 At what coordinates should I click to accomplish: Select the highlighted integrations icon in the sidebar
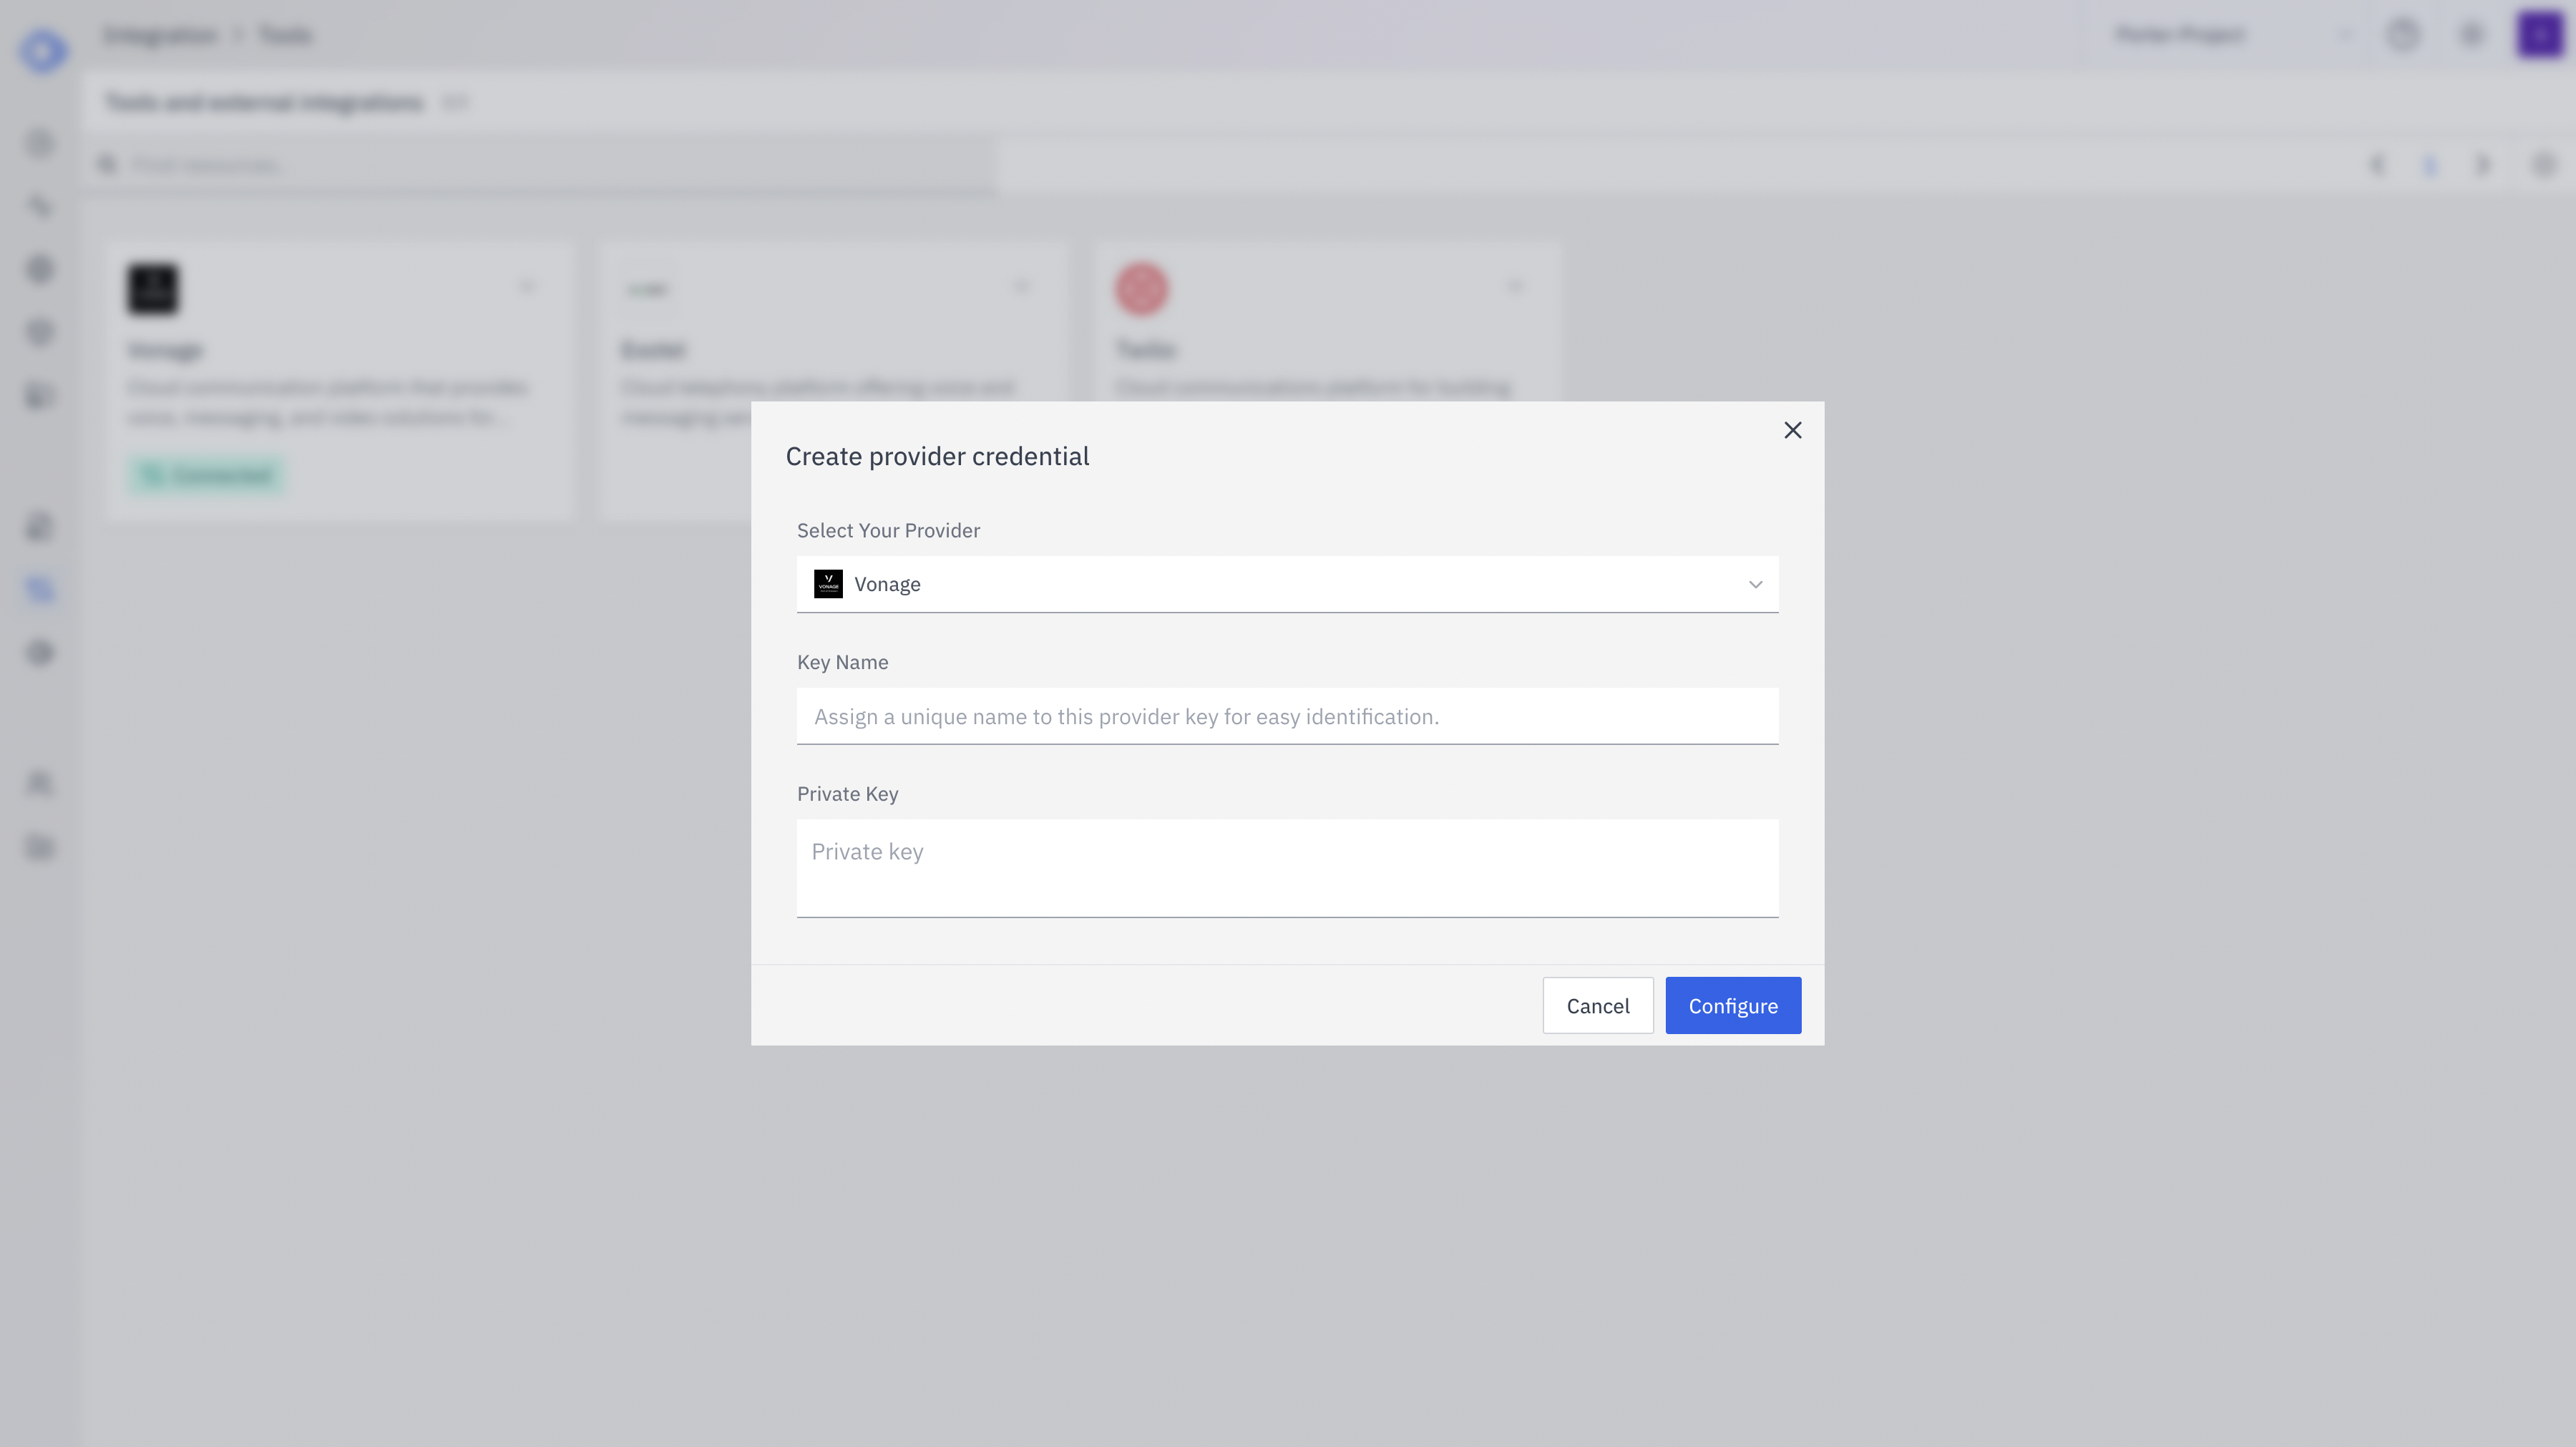[39, 588]
